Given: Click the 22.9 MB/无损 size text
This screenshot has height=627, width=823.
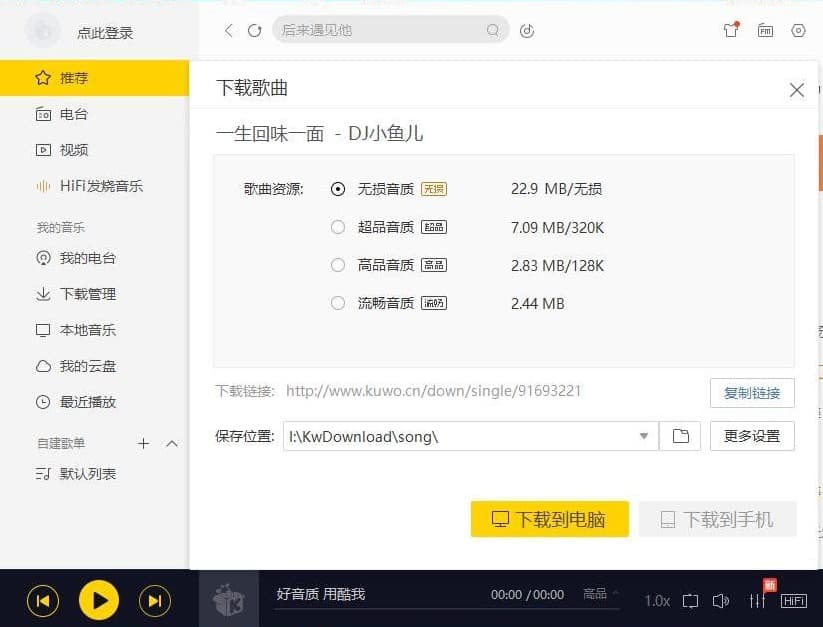Looking at the screenshot, I should tap(556, 189).
